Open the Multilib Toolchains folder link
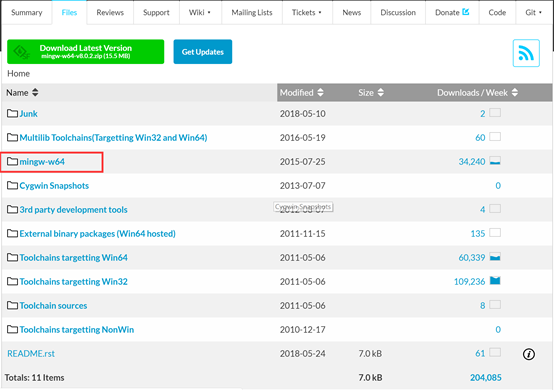This screenshot has height=390, width=554. [113, 137]
